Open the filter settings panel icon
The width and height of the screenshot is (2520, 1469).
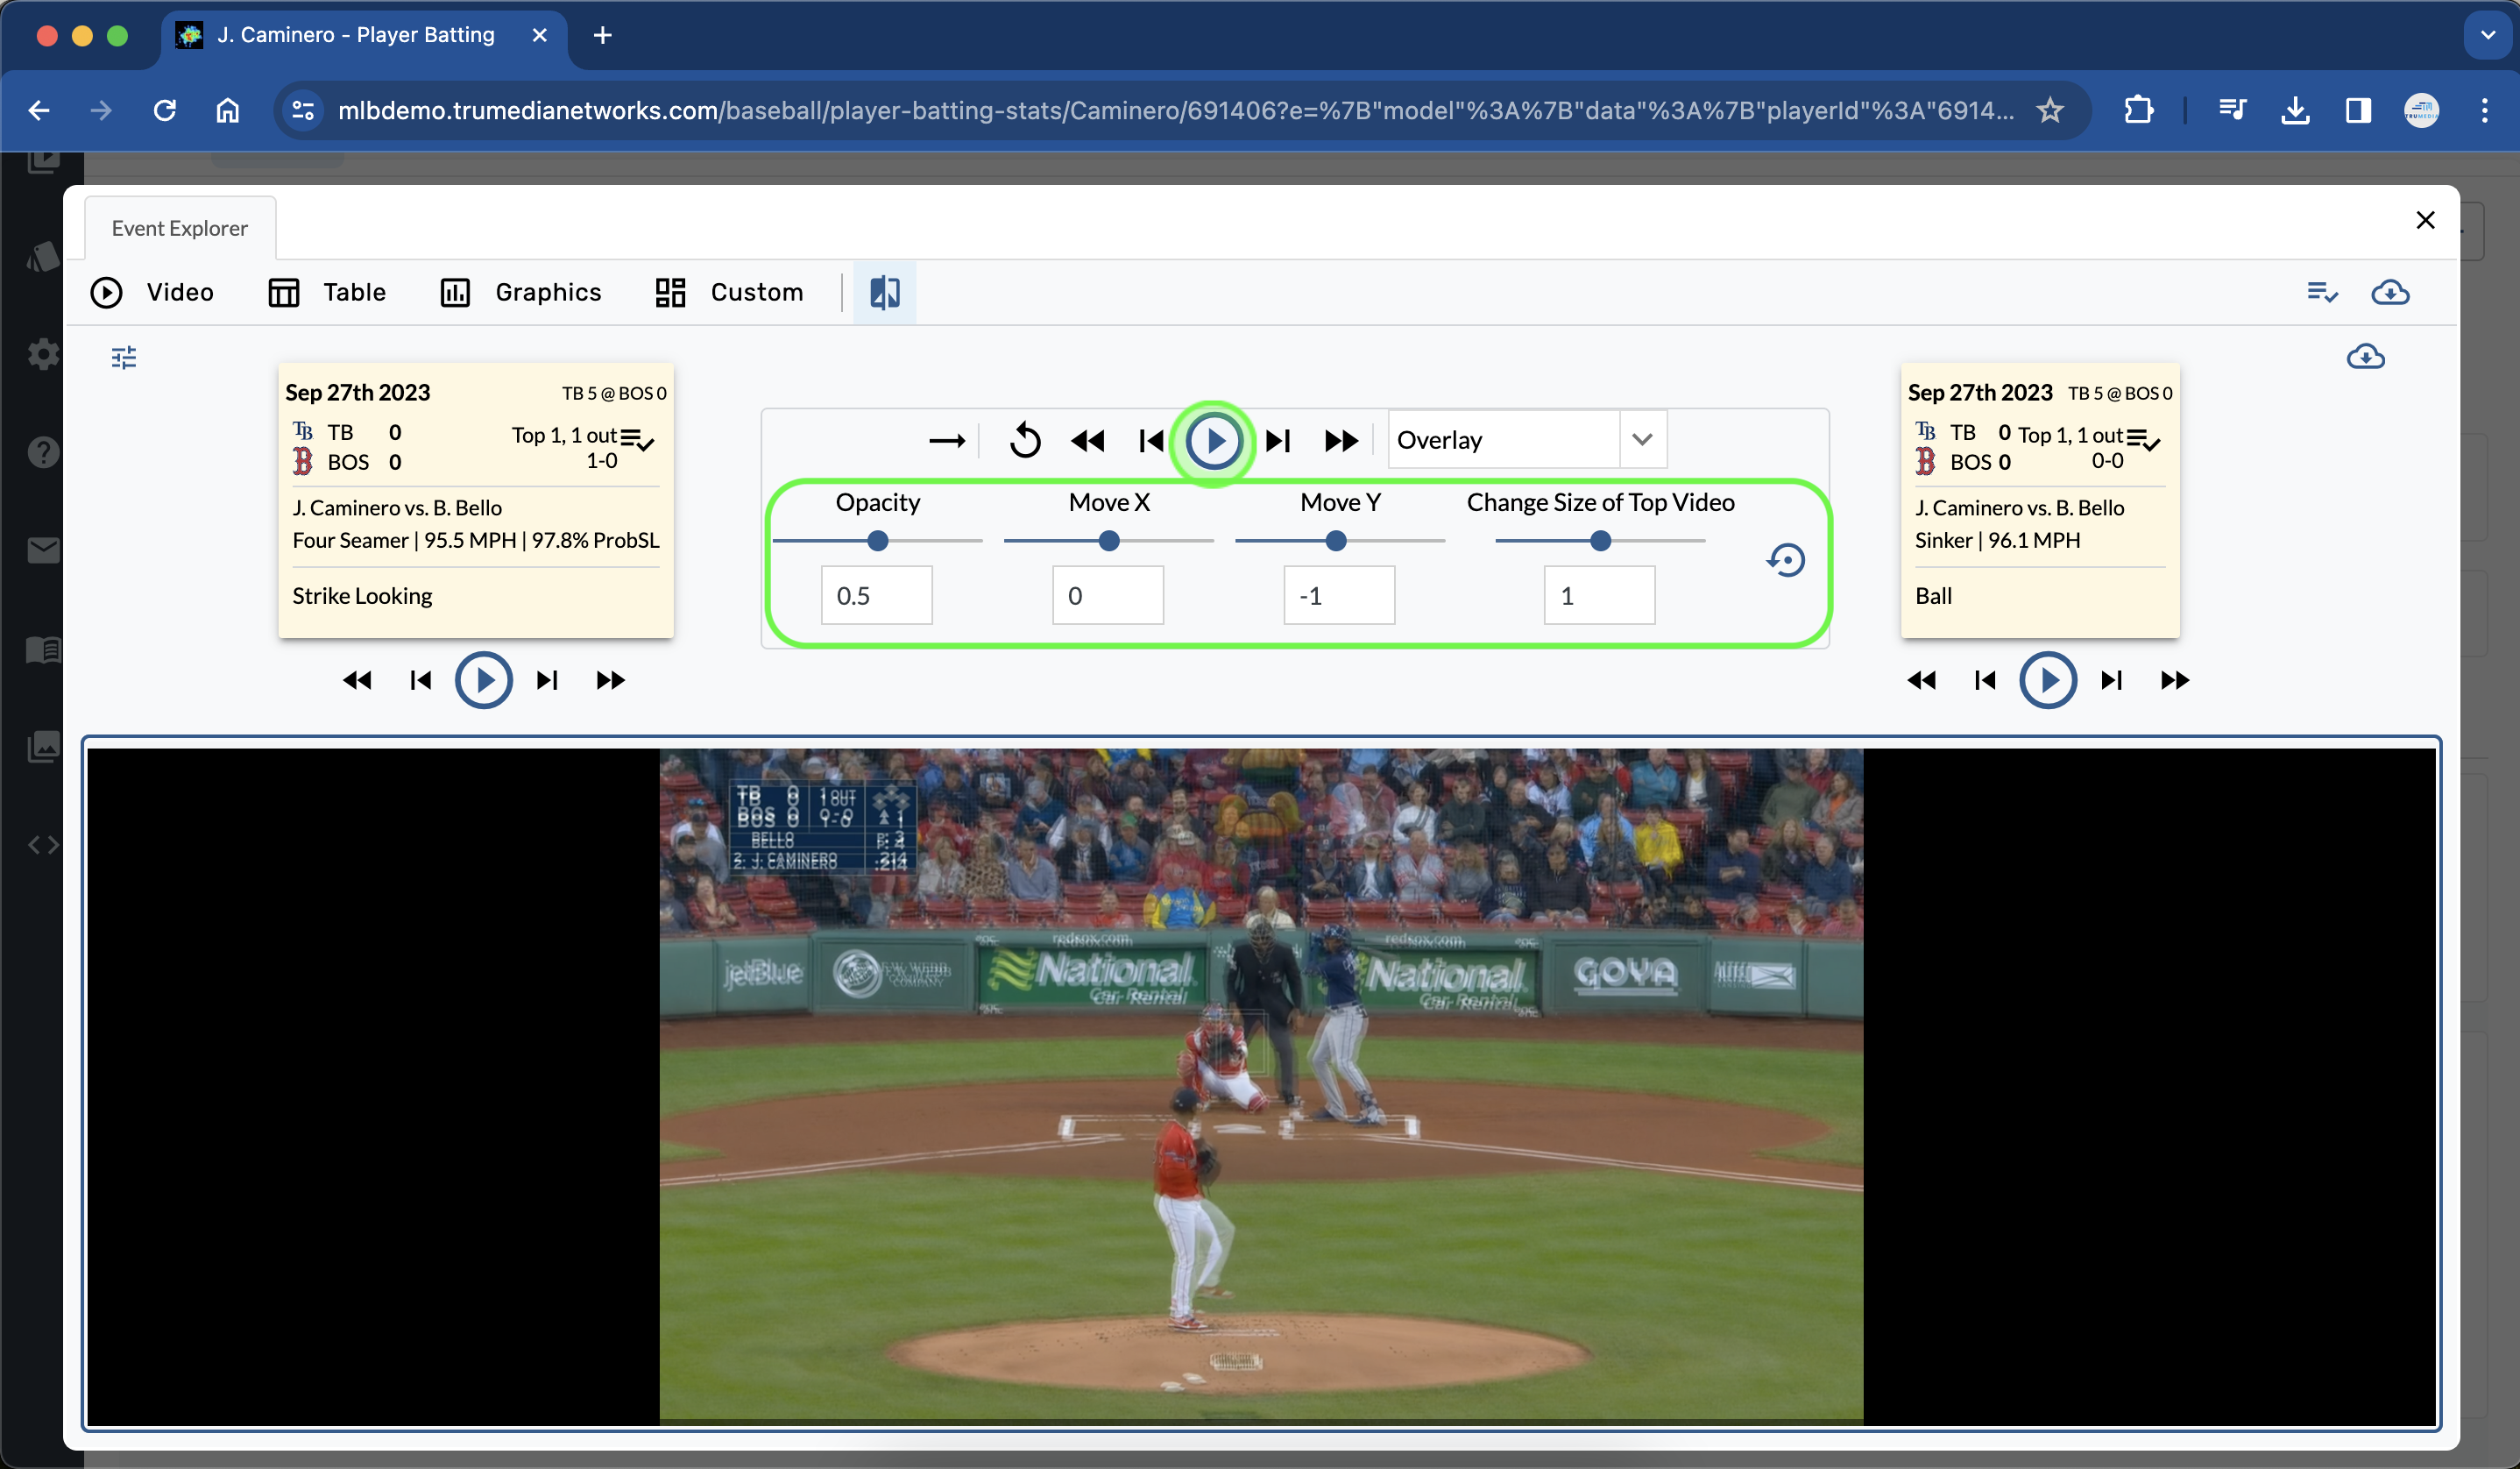pos(124,357)
